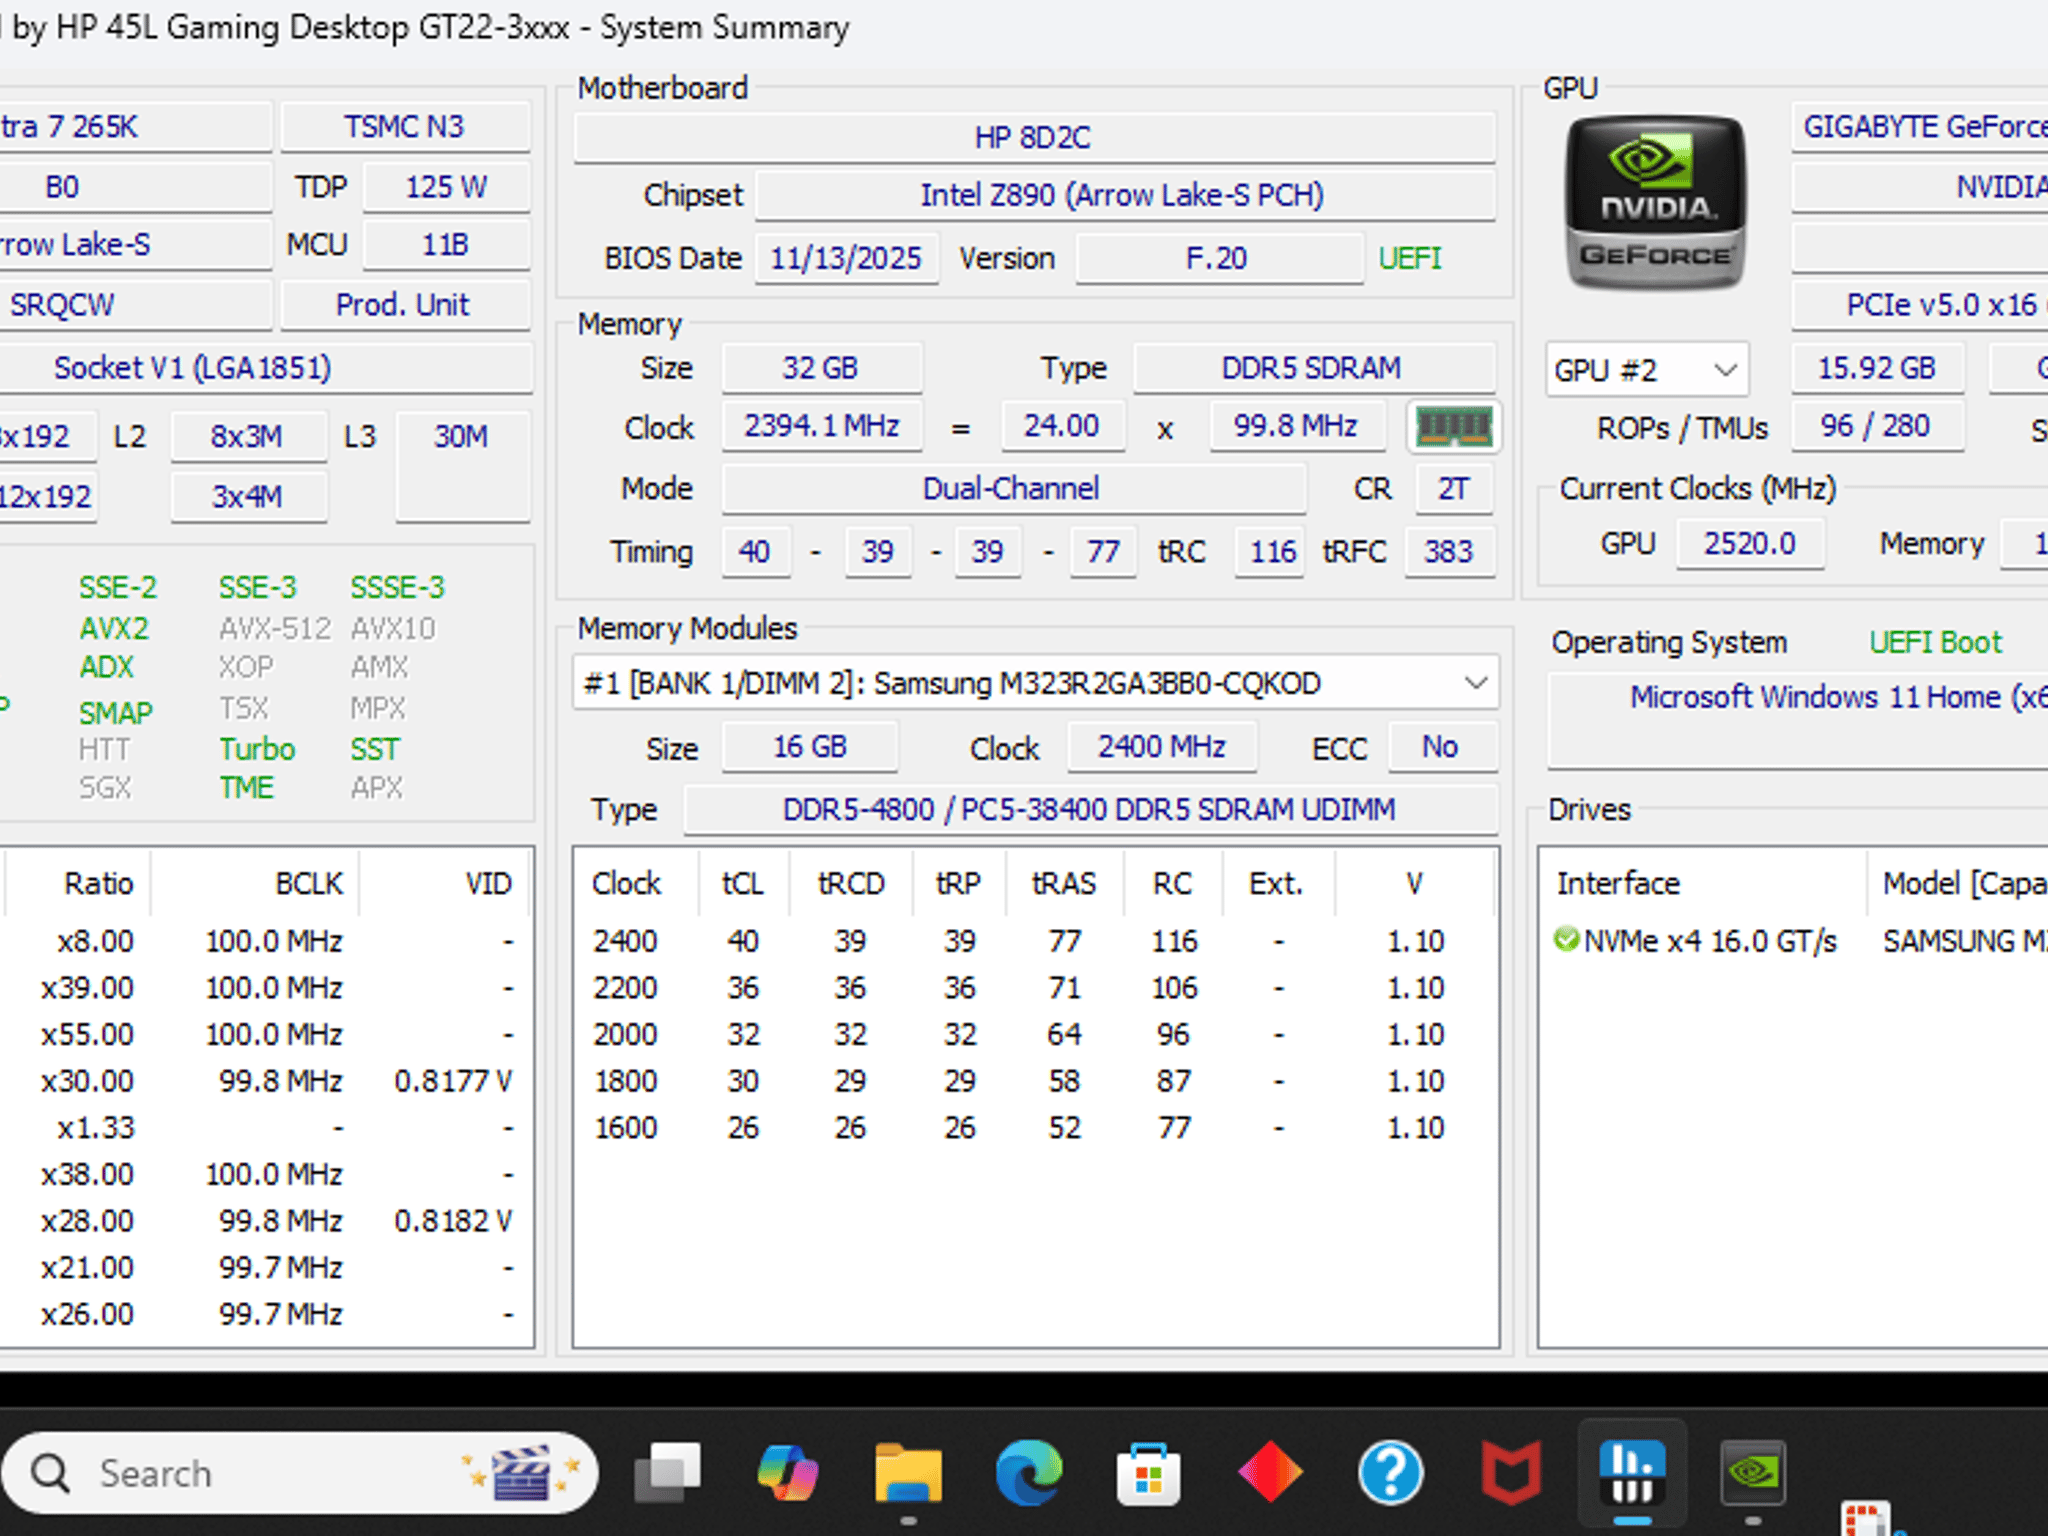
Task: Click the AVX2 feature label
Action: 114,628
